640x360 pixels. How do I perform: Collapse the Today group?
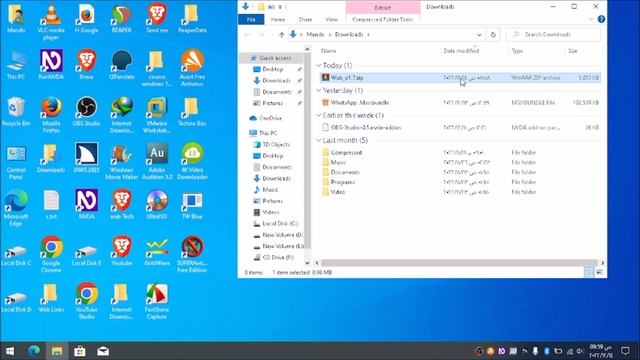click(x=319, y=65)
